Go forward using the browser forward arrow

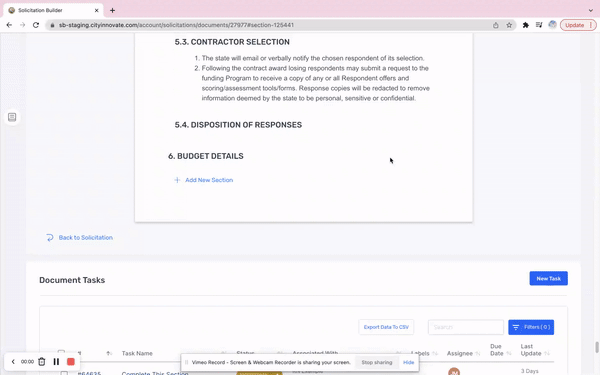[23, 25]
